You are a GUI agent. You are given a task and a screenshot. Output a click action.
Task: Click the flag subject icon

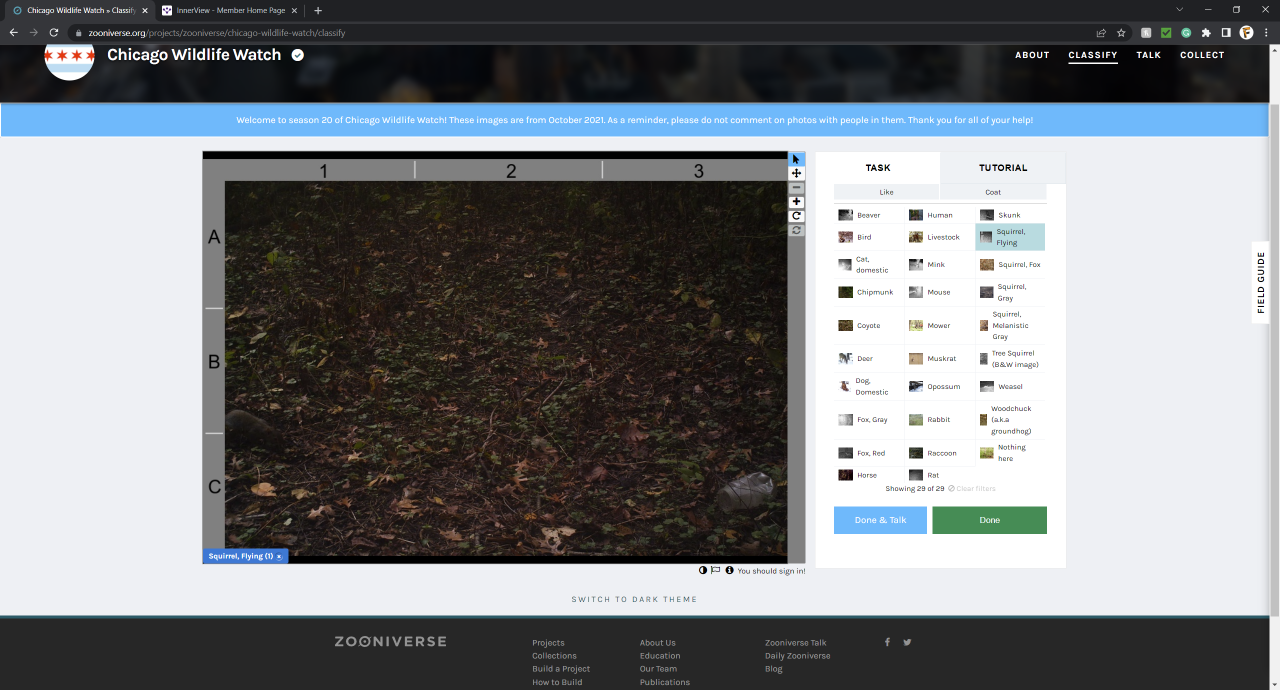[x=716, y=570]
